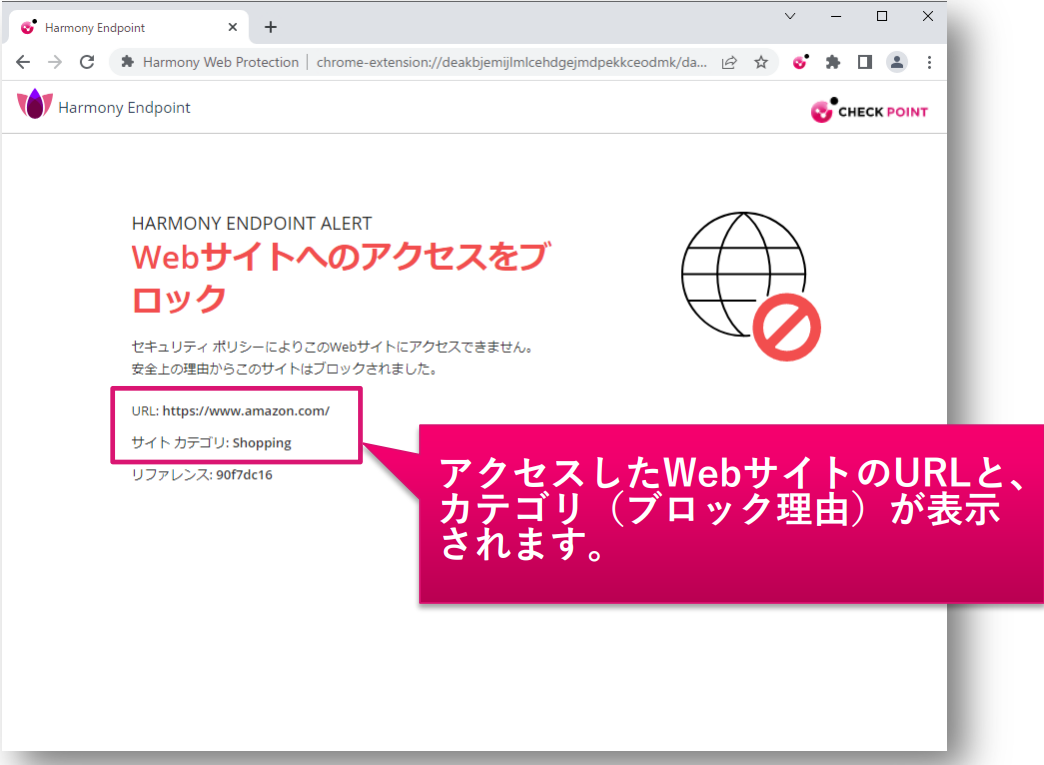This screenshot has height=765, width=1044.
Task: Click the red Webサイトへのアクセスをブロック title
Action: pyautogui.click(x=341, y=278)
